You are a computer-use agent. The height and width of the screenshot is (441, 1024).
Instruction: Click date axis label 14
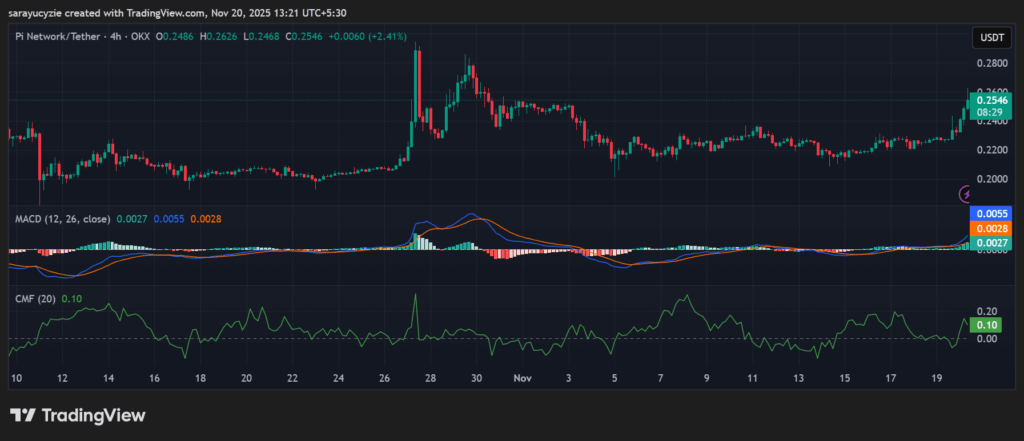(x=108, y=378)
